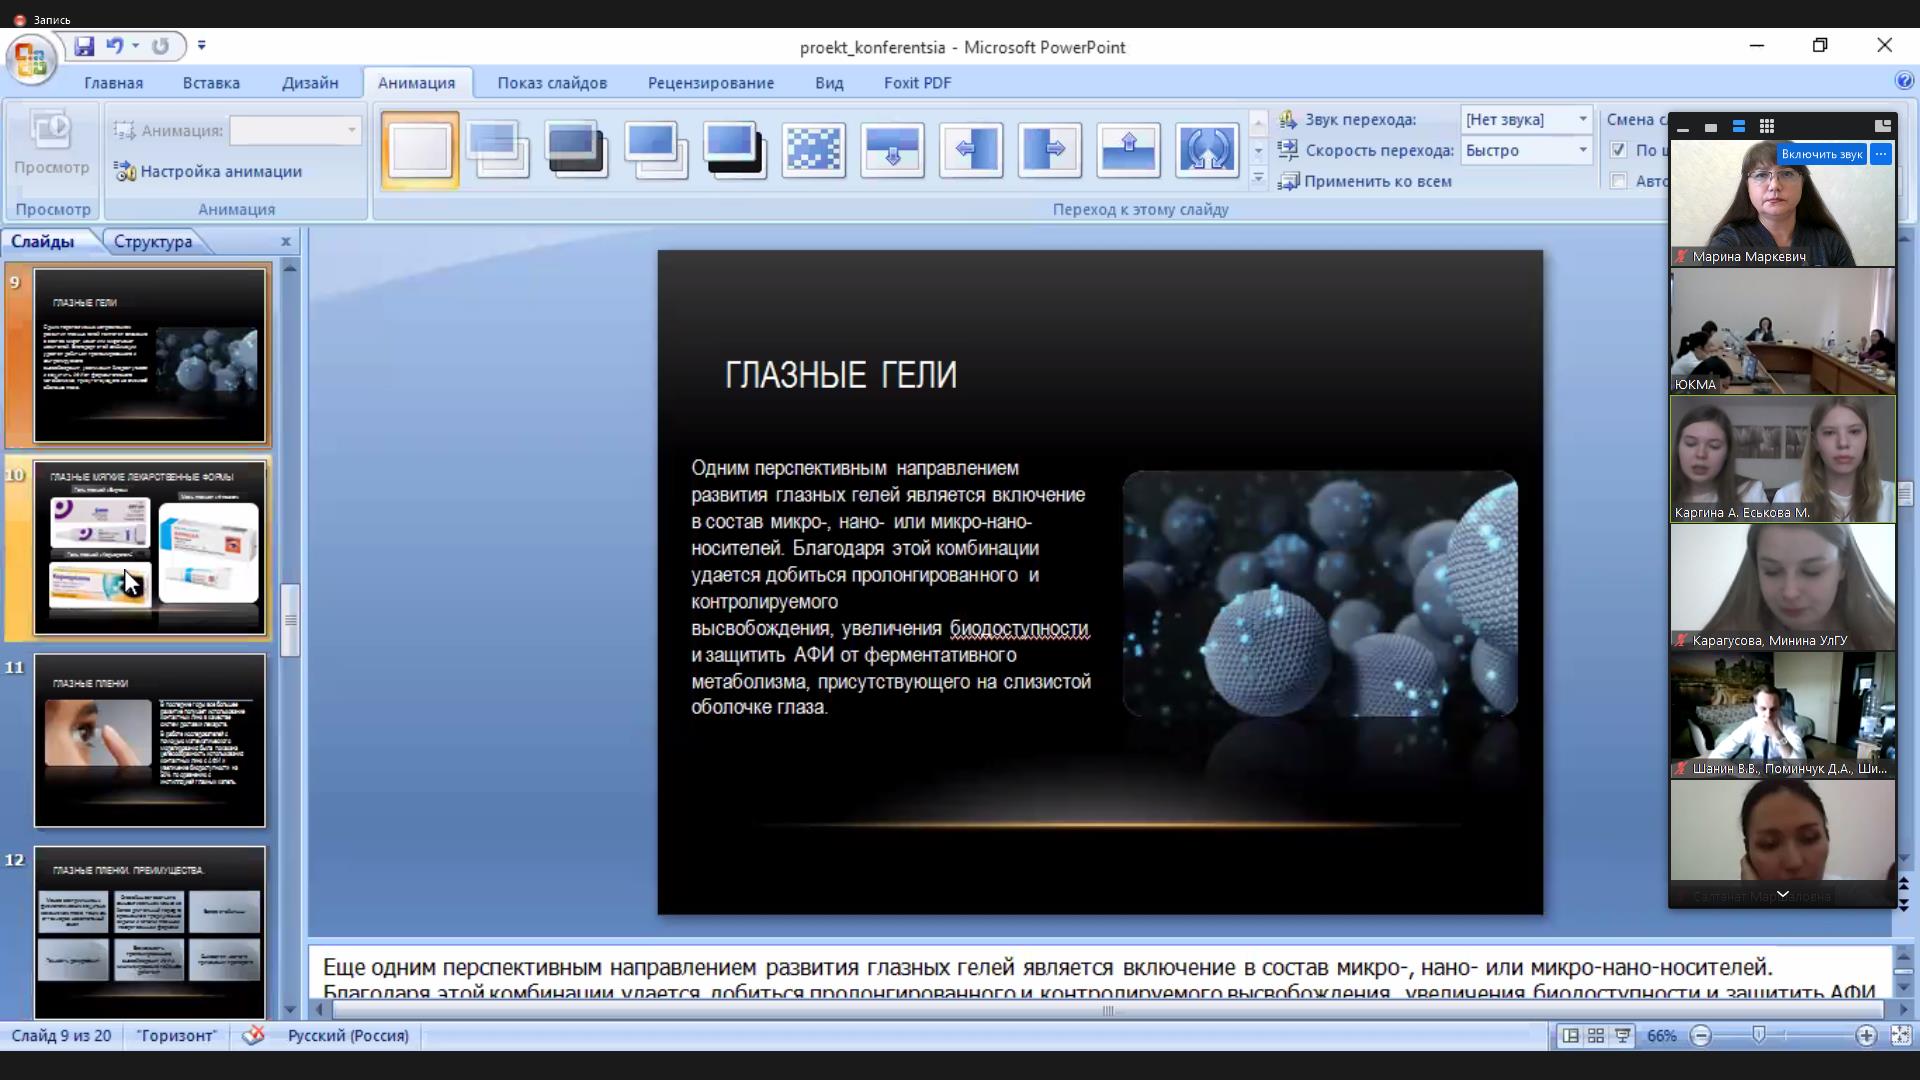Switch to the Показ слайдов tab
This screenshot has height=1080, width=1920.
click(x=552, y=83)
